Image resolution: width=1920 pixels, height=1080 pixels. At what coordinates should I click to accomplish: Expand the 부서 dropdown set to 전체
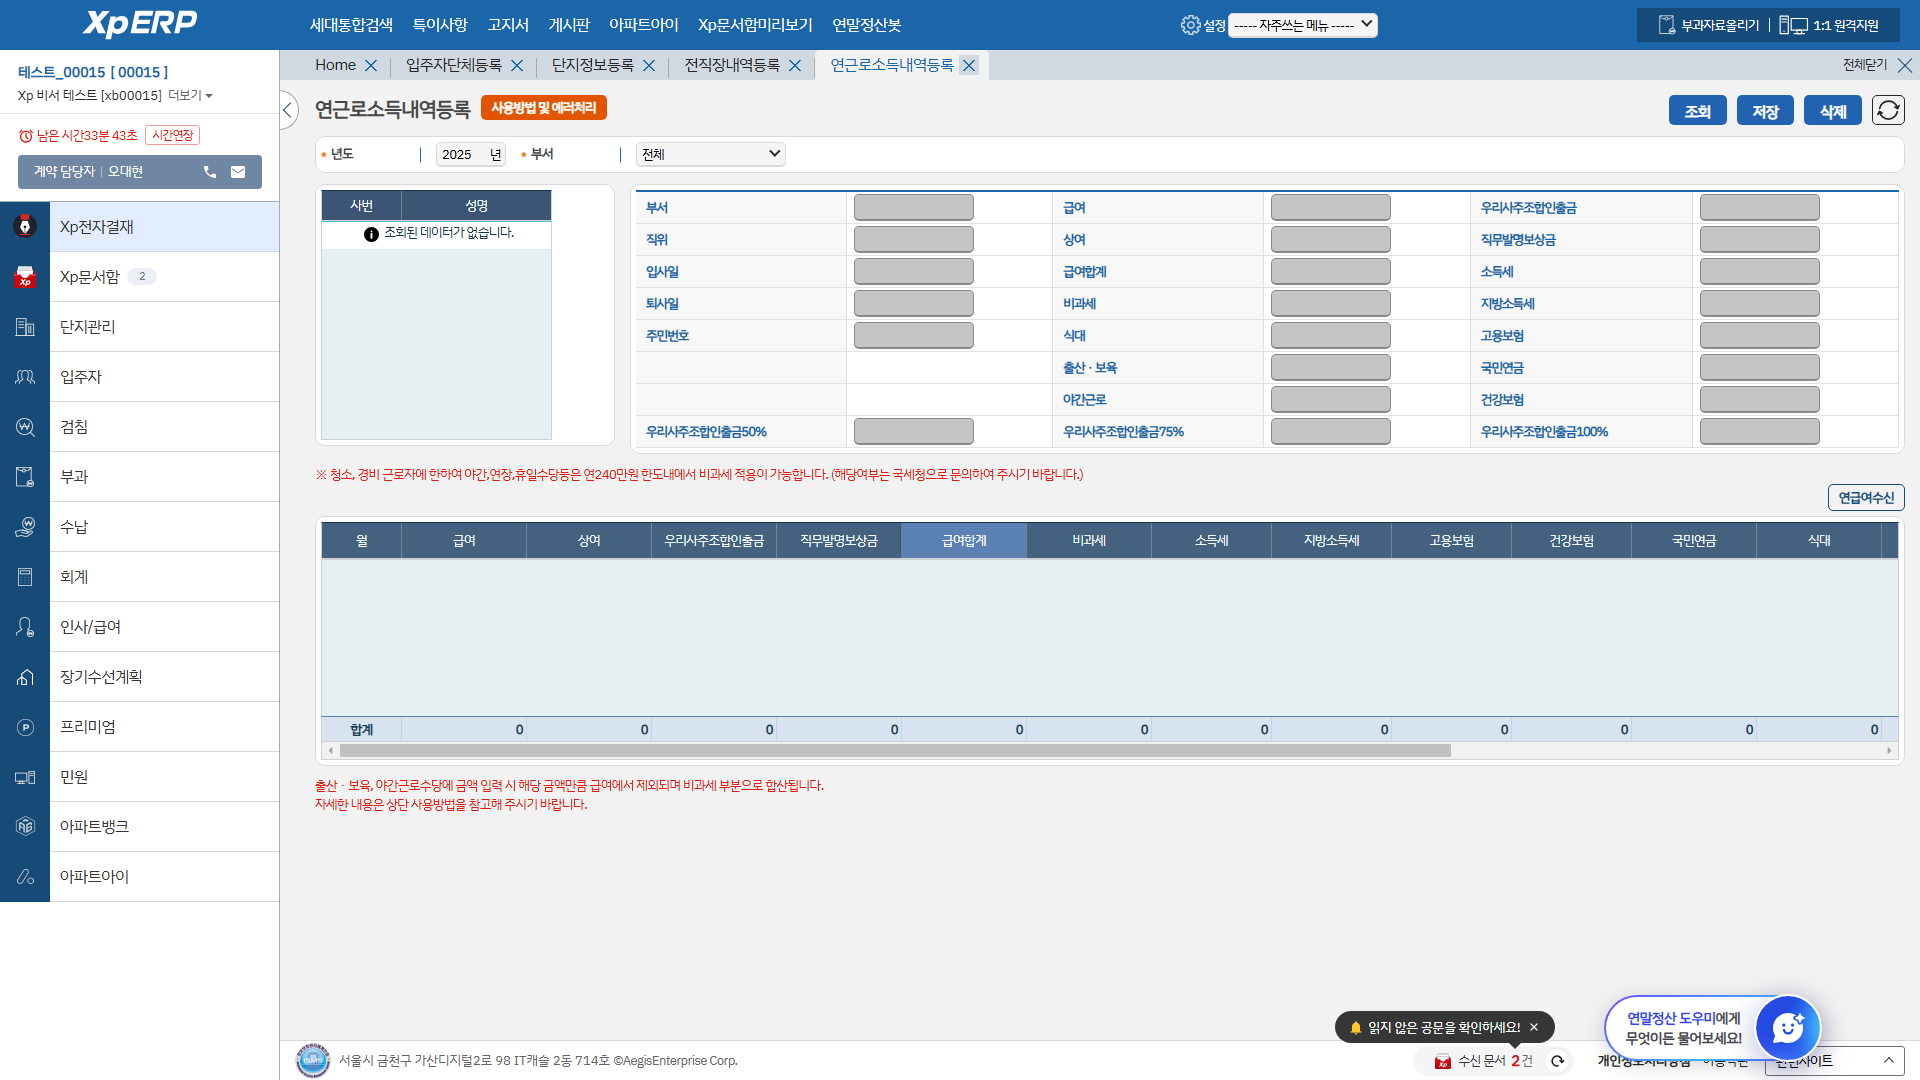pyautogui.click(x=710, y=154)
